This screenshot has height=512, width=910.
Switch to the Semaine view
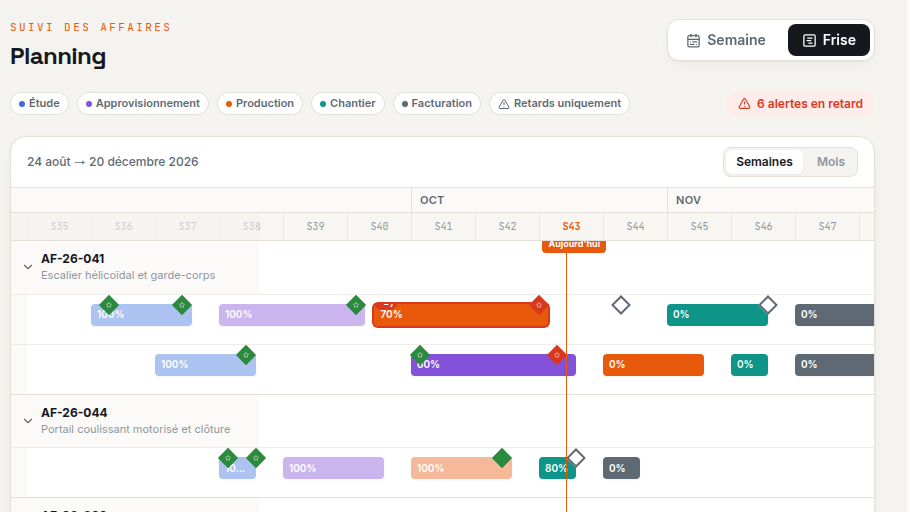point(726,40)
